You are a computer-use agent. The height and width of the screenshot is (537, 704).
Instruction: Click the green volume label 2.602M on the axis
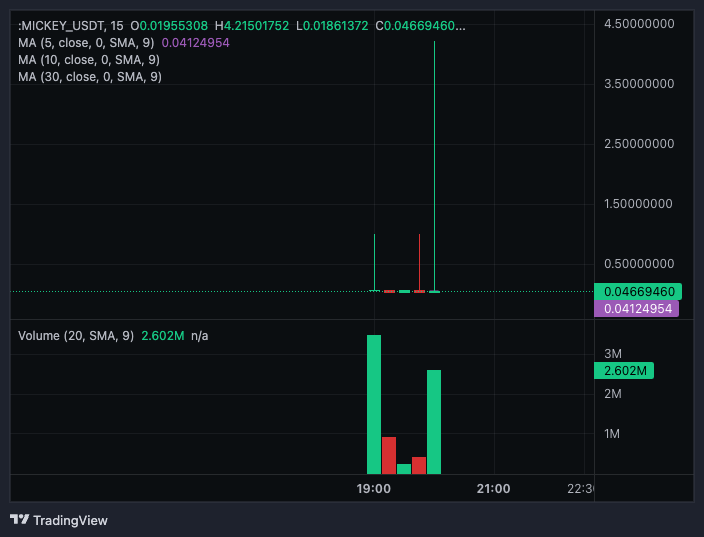(x=624, y=370)
